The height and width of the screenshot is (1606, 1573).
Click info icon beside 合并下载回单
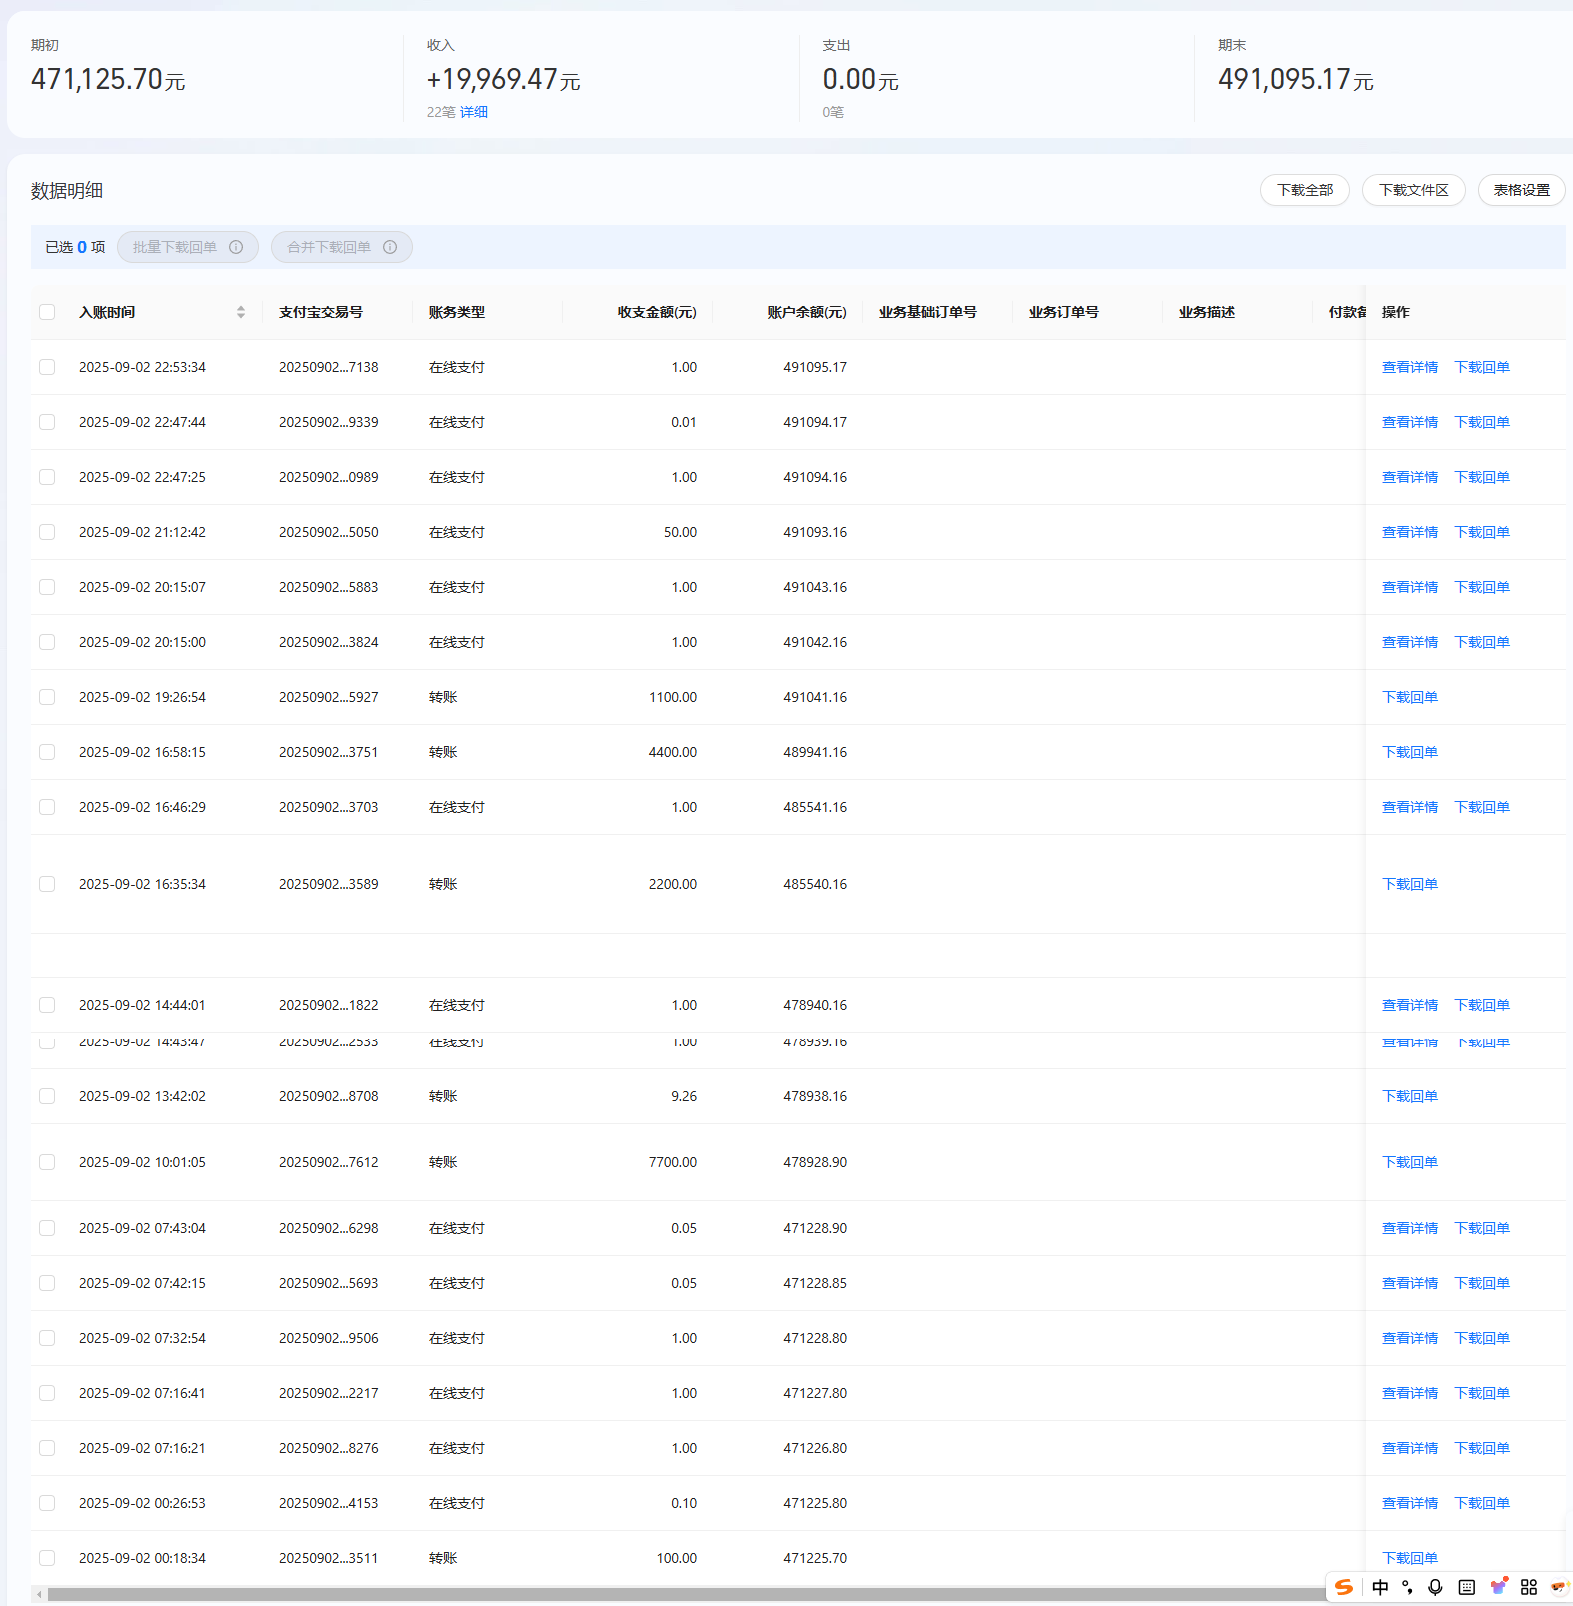click(390, 247)
